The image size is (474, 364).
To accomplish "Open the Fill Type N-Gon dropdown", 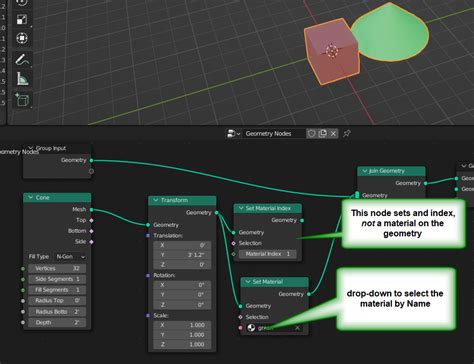I will coord(70,257).
